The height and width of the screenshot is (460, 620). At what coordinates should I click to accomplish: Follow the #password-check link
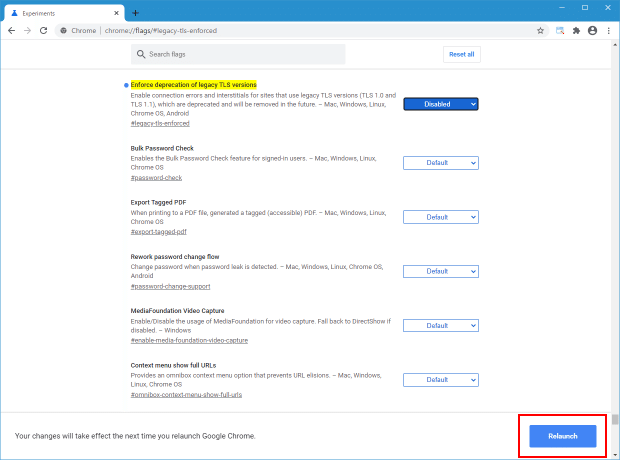pyautogui.click(x=157, y=178)
